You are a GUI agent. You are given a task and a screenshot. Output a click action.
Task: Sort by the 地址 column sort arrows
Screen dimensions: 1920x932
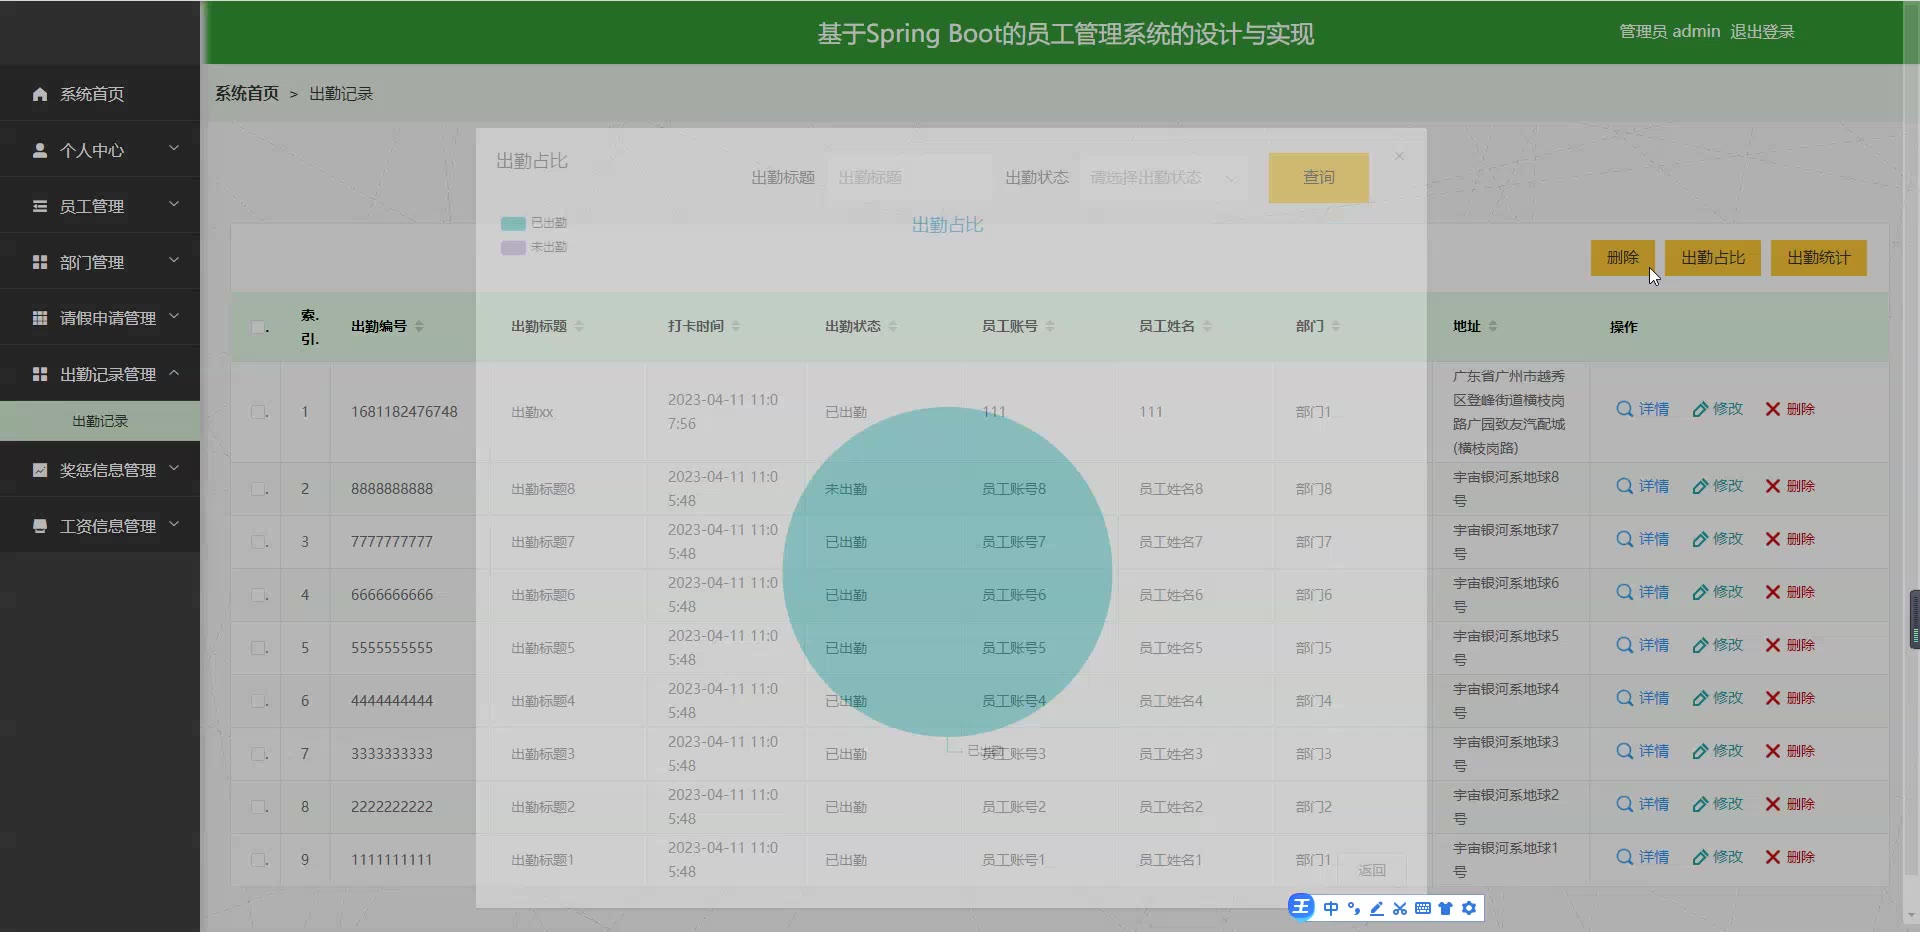pyautogui.click(x=1493, y=326)
